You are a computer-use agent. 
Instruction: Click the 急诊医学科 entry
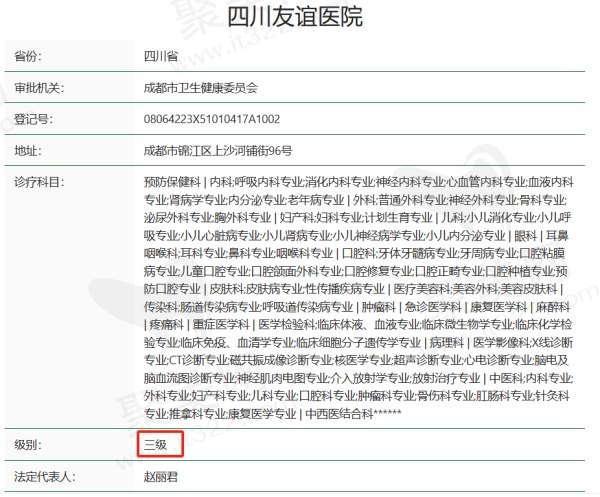coord(433,307)
